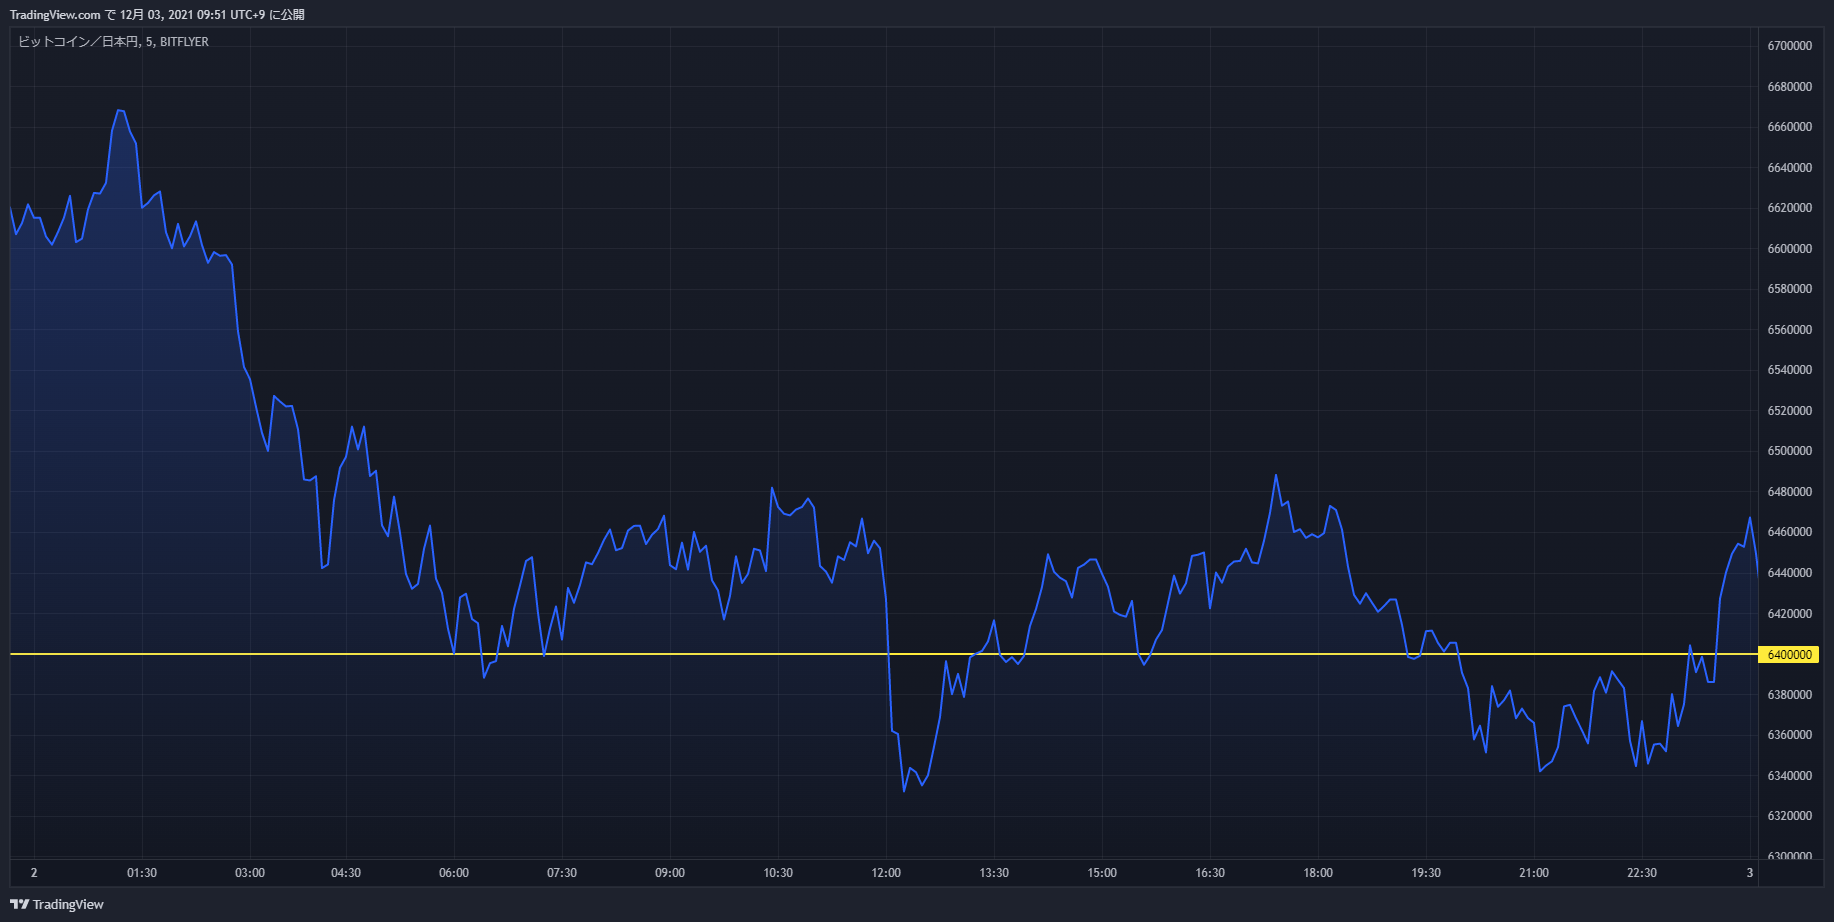Click the 16:30 time axis label
The image size is (1834, 922).
tap(1210, 873)
